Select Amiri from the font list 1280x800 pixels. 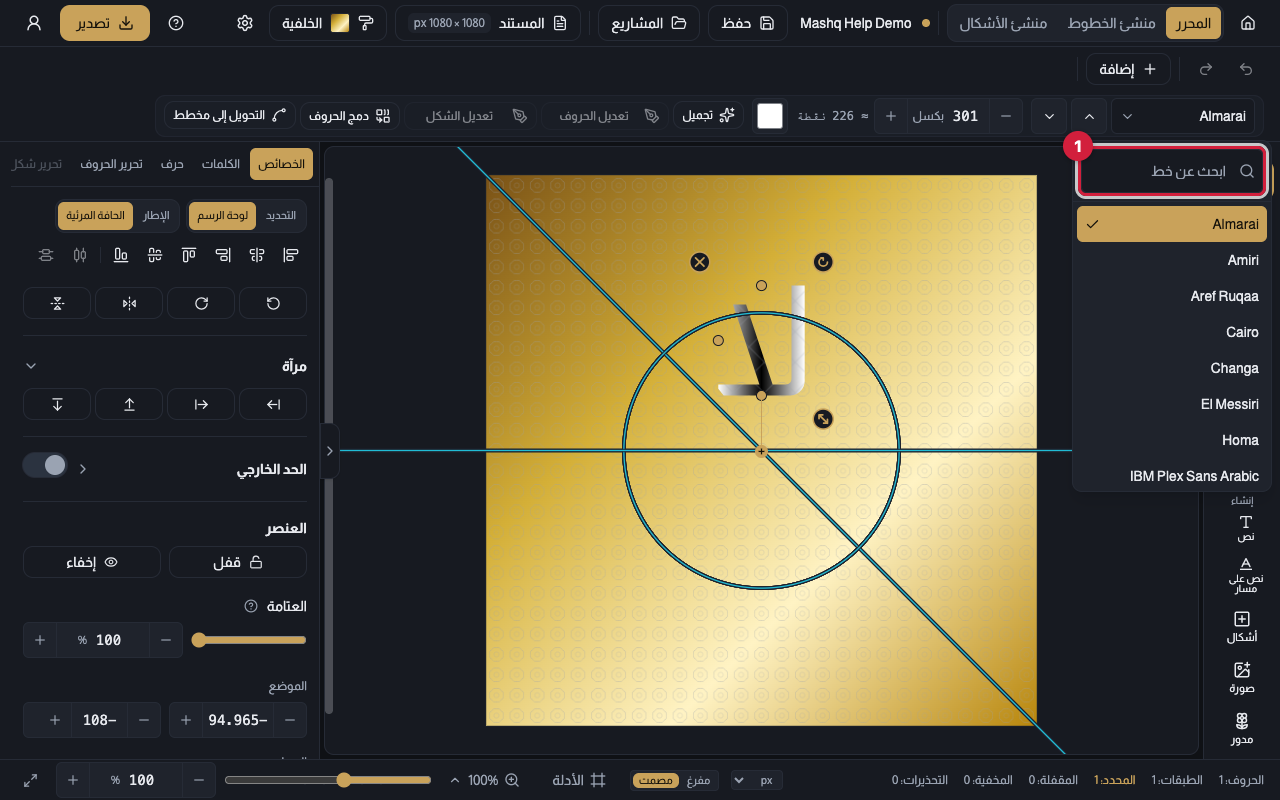(1172, 260)
